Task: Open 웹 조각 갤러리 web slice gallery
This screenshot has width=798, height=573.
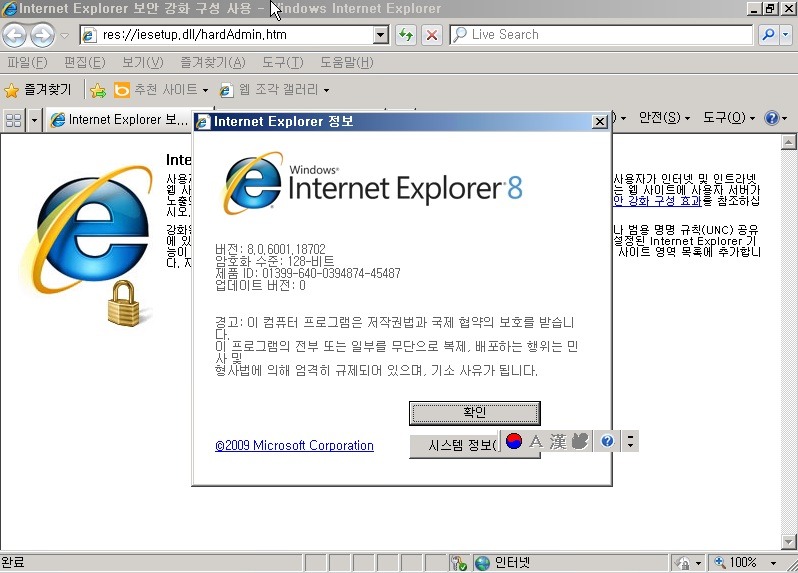Action: [274, 90]
